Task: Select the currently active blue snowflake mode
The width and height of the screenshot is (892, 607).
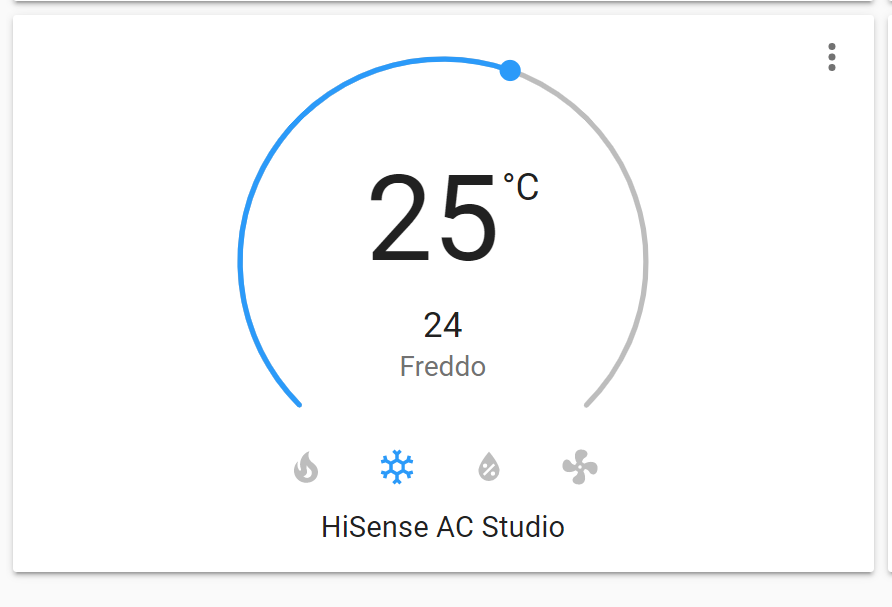Action: point(396,466)
